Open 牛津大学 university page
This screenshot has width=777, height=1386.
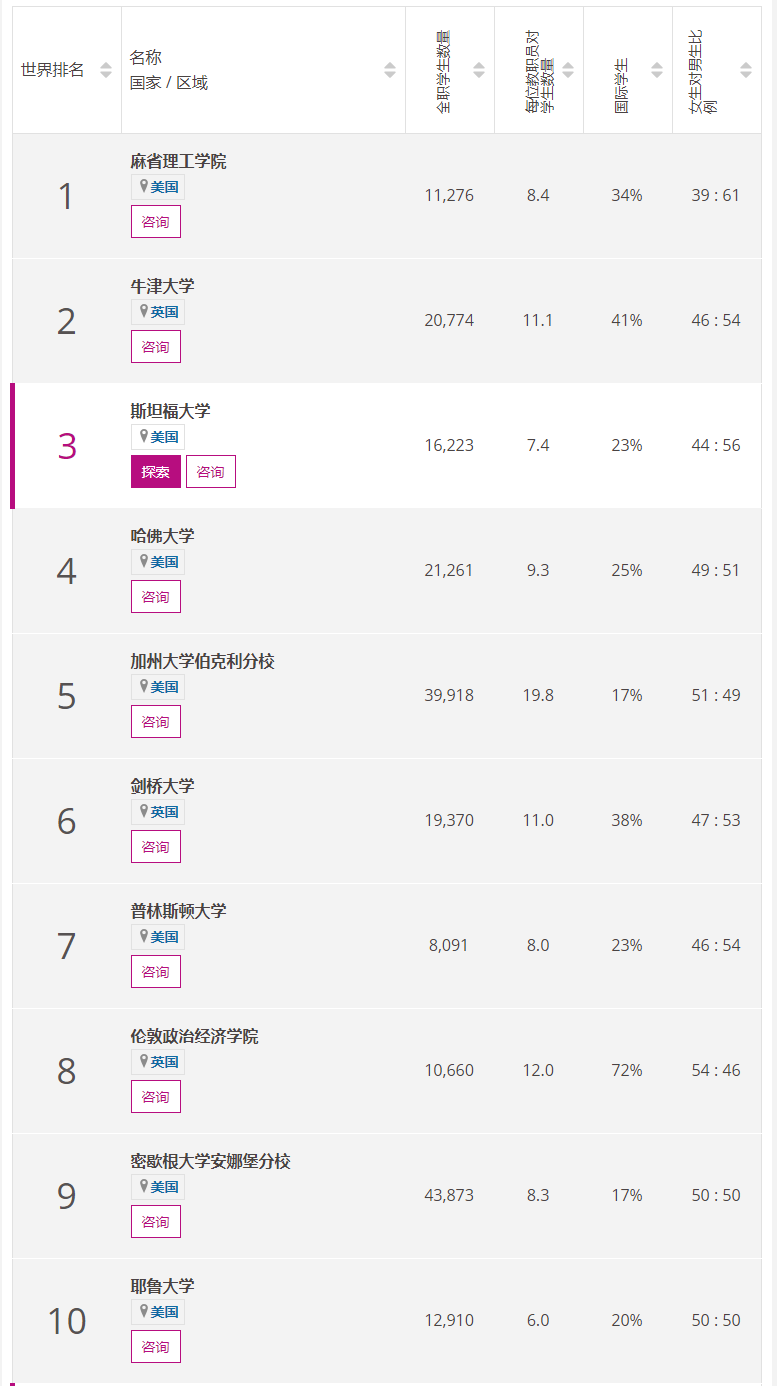click(162, 286)
